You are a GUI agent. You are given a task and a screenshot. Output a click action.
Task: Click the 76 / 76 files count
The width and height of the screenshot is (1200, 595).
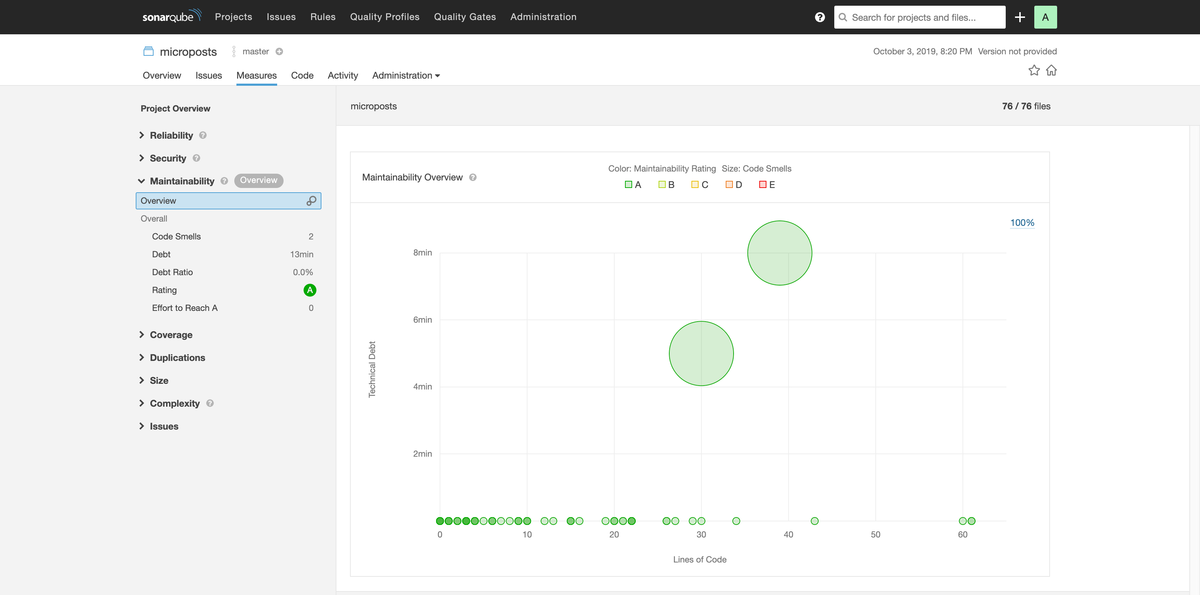1026,105
